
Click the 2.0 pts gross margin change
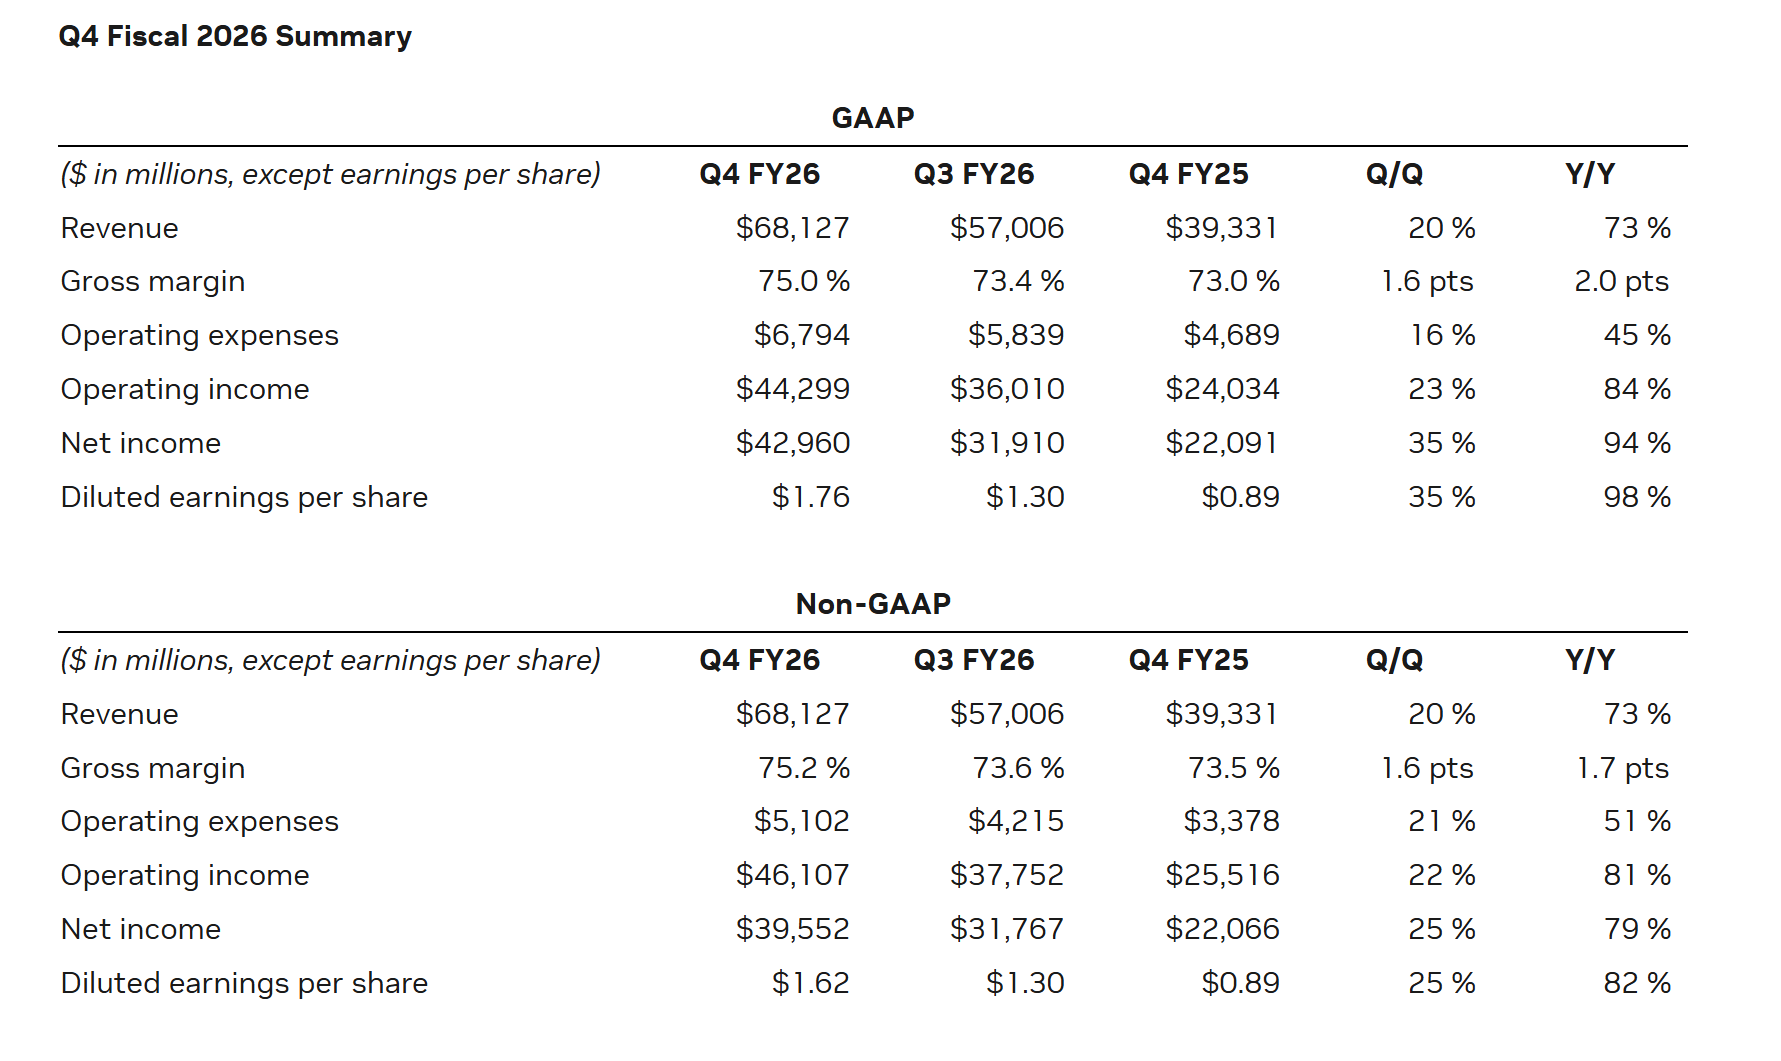click(x=1621, y=281)
